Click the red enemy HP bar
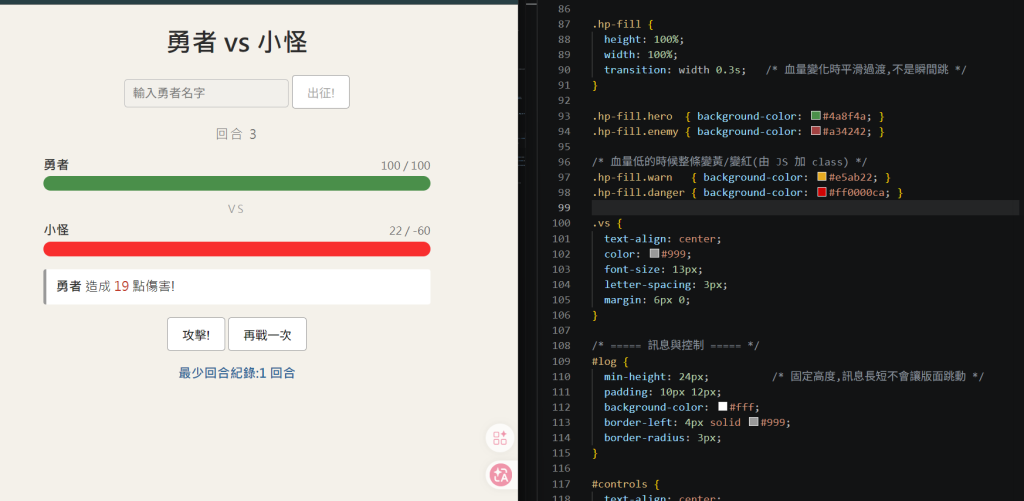Screen dimensions: 1024x501 click(236, 249)
